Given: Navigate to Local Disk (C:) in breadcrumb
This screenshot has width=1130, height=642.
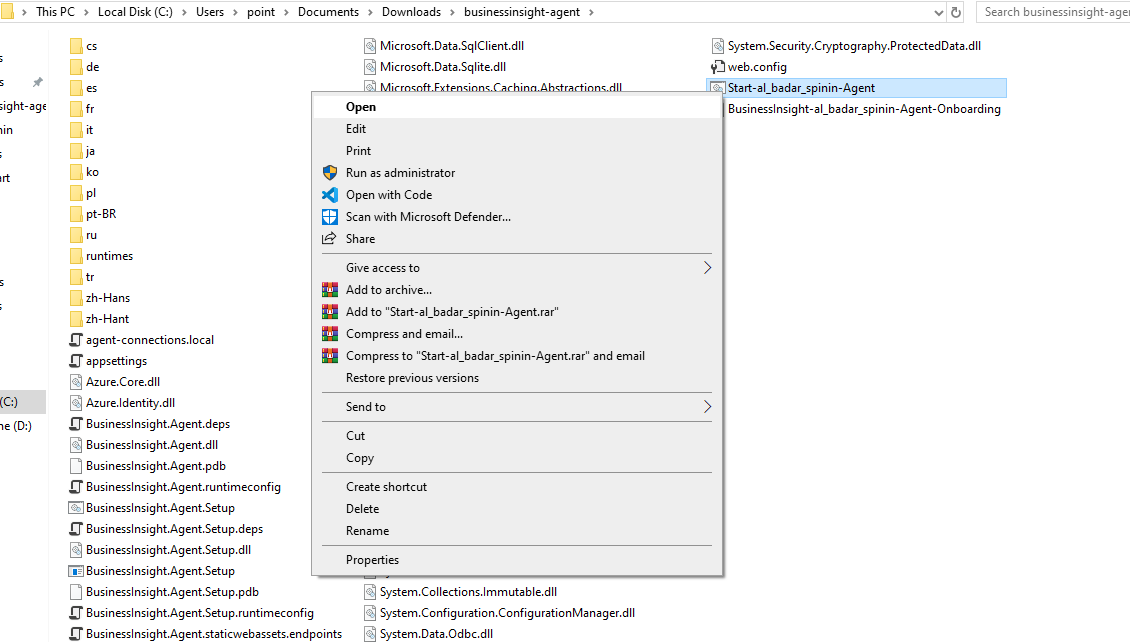Looking at the screenshot, I should [x=135, y=12].
